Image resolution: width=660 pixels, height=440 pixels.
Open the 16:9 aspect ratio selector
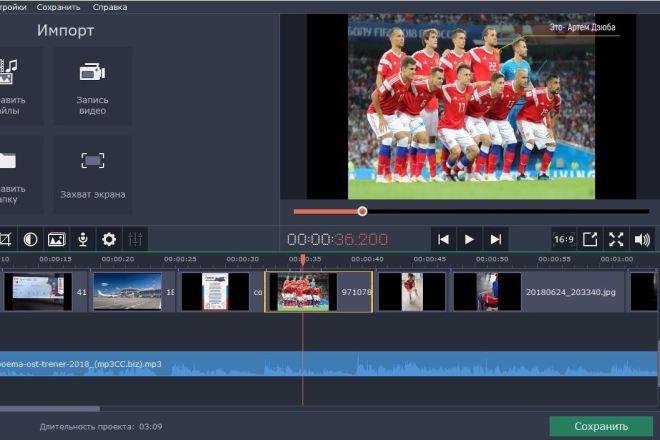(x=564, y=240)
